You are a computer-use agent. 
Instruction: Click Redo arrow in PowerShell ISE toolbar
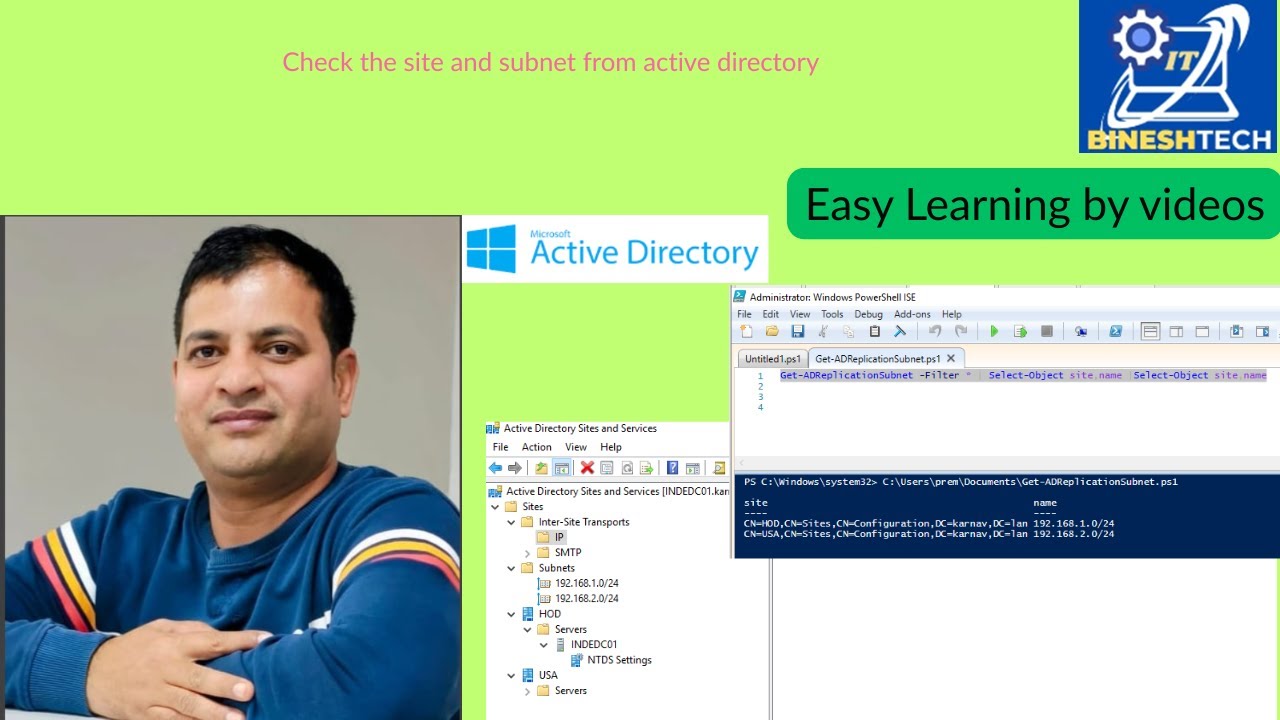tap(961, 331)
